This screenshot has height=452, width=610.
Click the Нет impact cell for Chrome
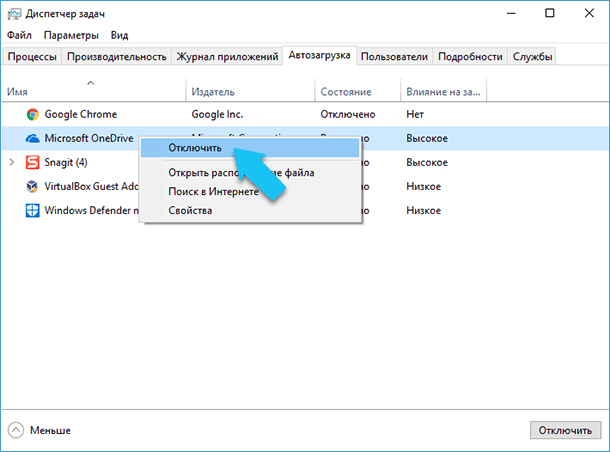415,114
